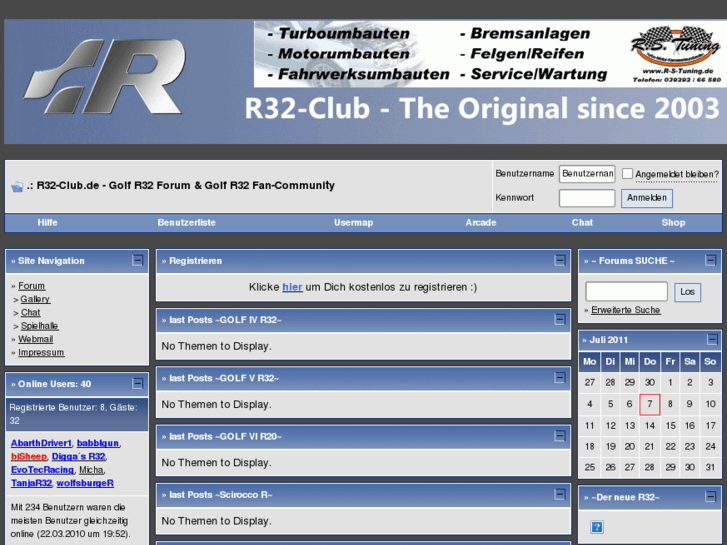This screenshot has height=545, width=727.
Task: Collapse the Site Navigation panel
Action: pos(137,260)
